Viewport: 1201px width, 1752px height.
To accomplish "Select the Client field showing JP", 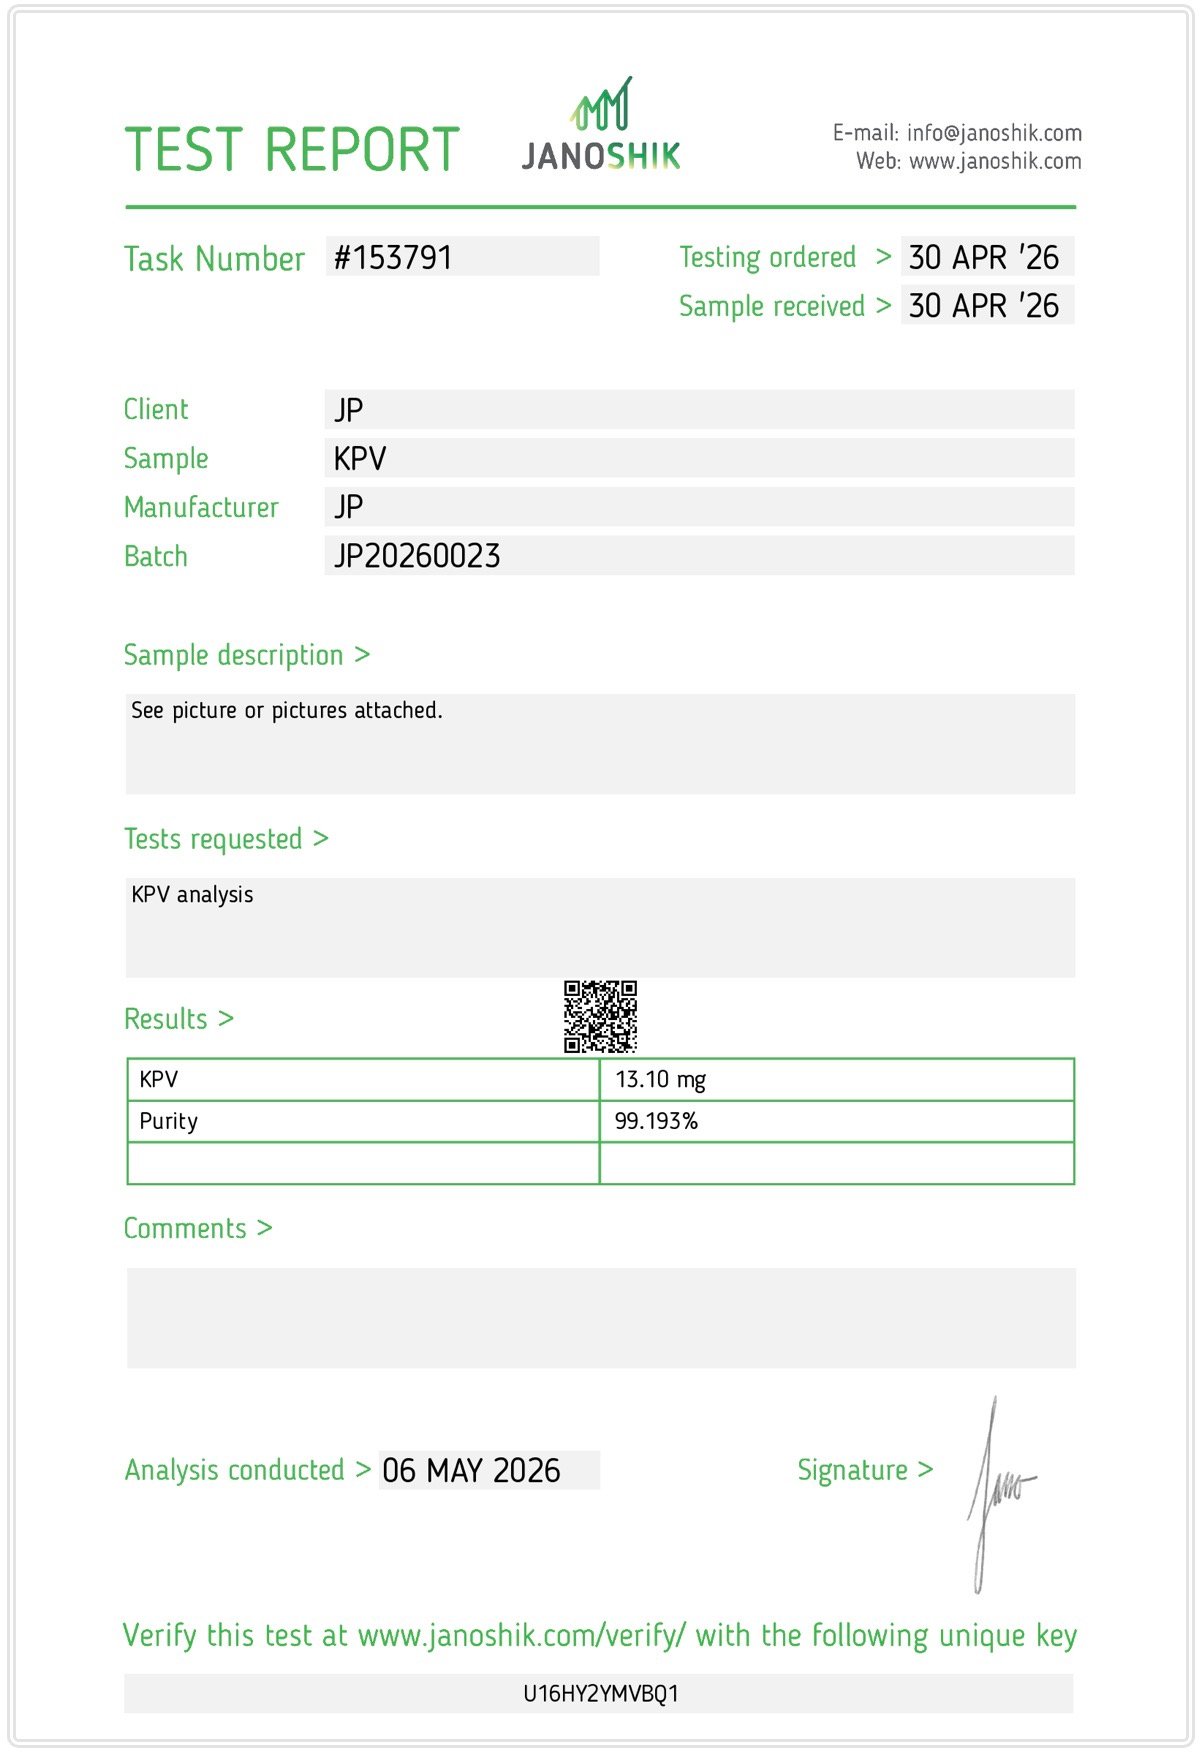I will coord(699,409).
